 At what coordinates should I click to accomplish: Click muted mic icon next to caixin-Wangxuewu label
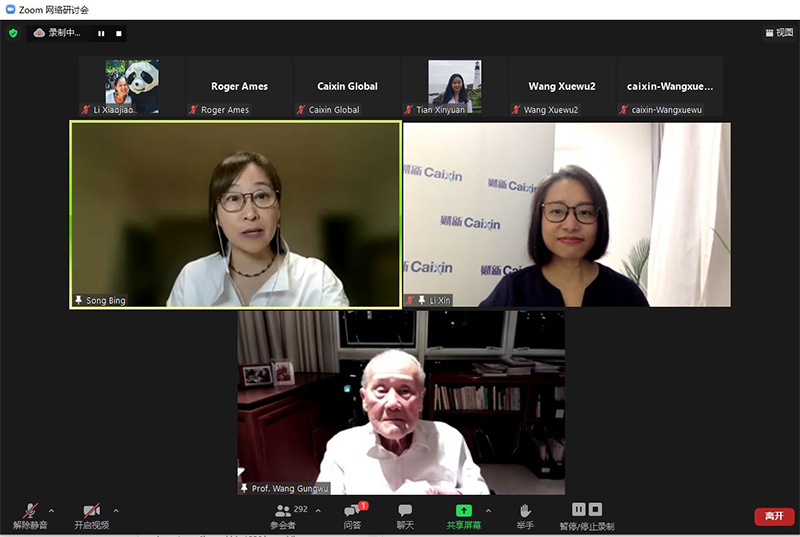tap(624, 110)
